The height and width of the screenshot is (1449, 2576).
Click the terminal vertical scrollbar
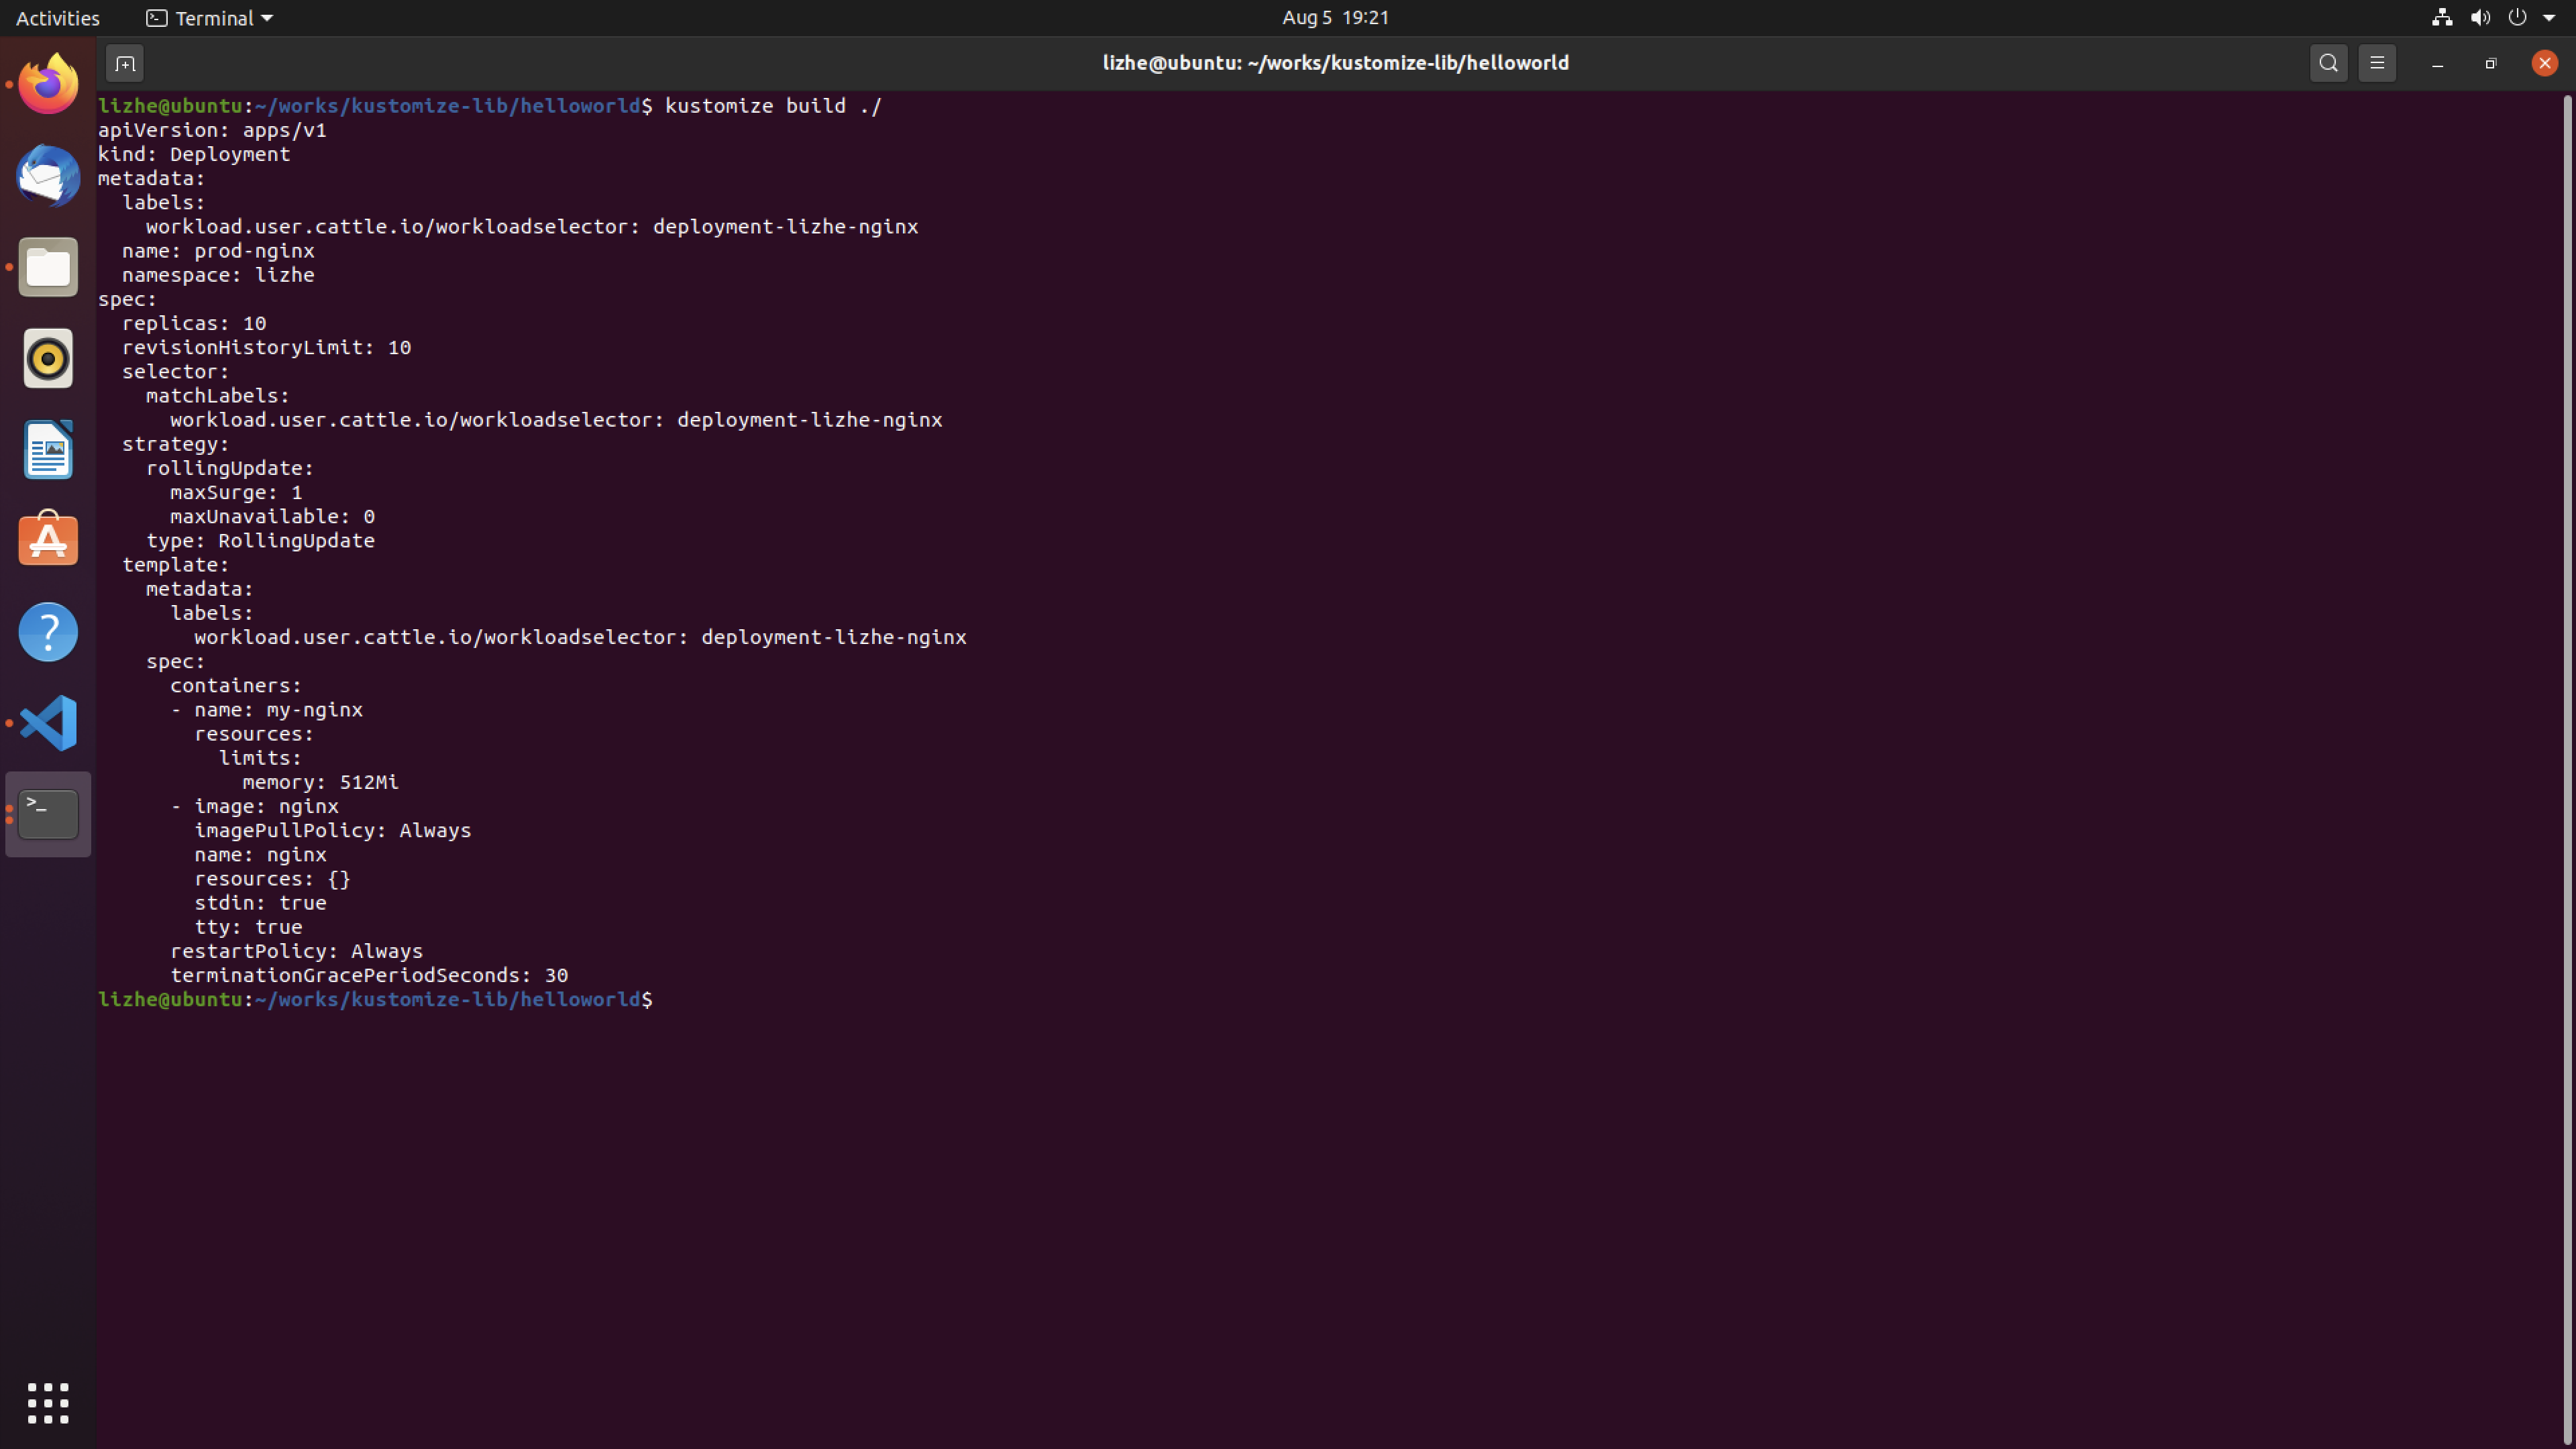point(2567,770)
